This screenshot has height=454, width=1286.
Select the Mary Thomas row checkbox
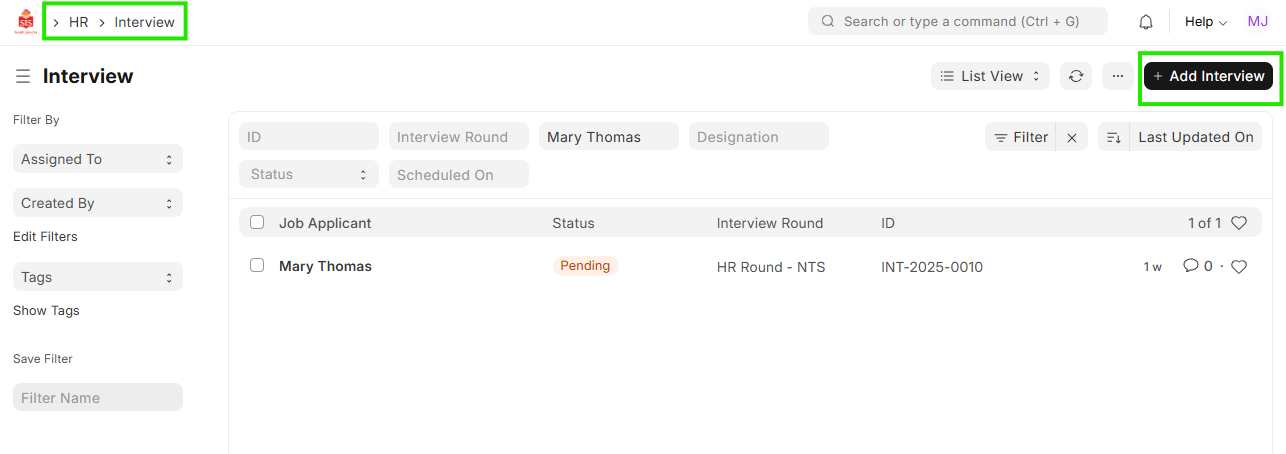coord(257,266)
